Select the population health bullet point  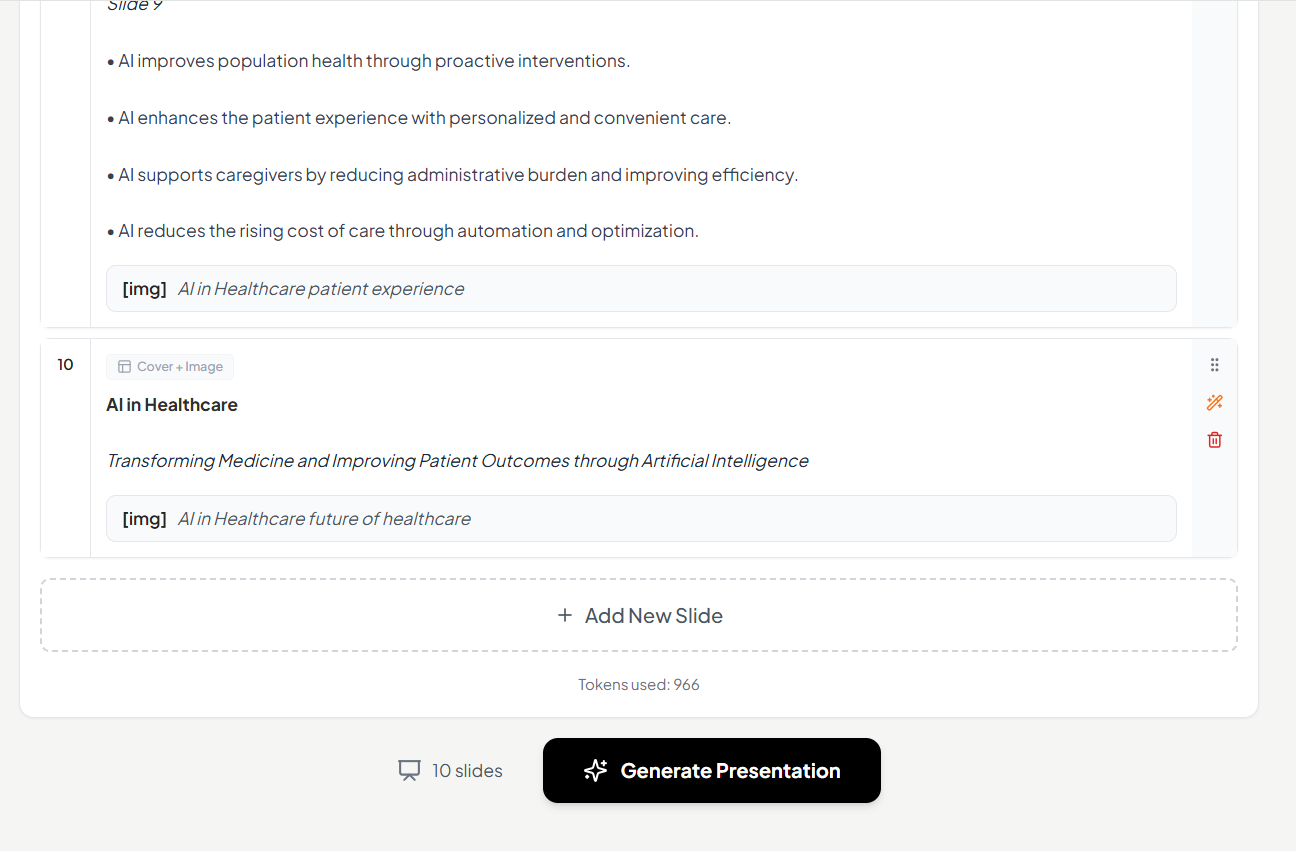point(369,61)
